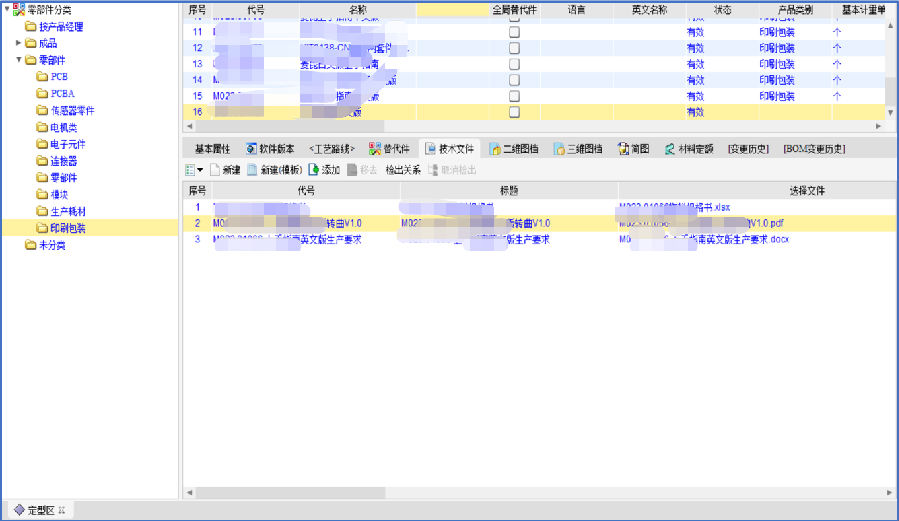Click the lower table's horizontal scroll-left arrow
Viewport: 899px width, 521px height.
tap(190, 493)
